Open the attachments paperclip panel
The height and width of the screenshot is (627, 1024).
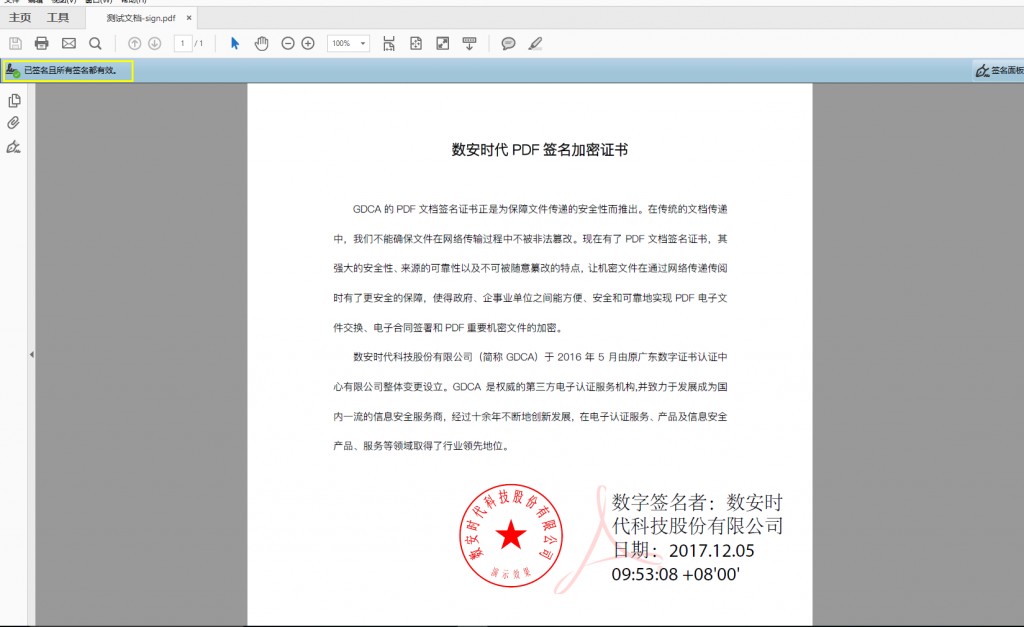click(14, 123)
